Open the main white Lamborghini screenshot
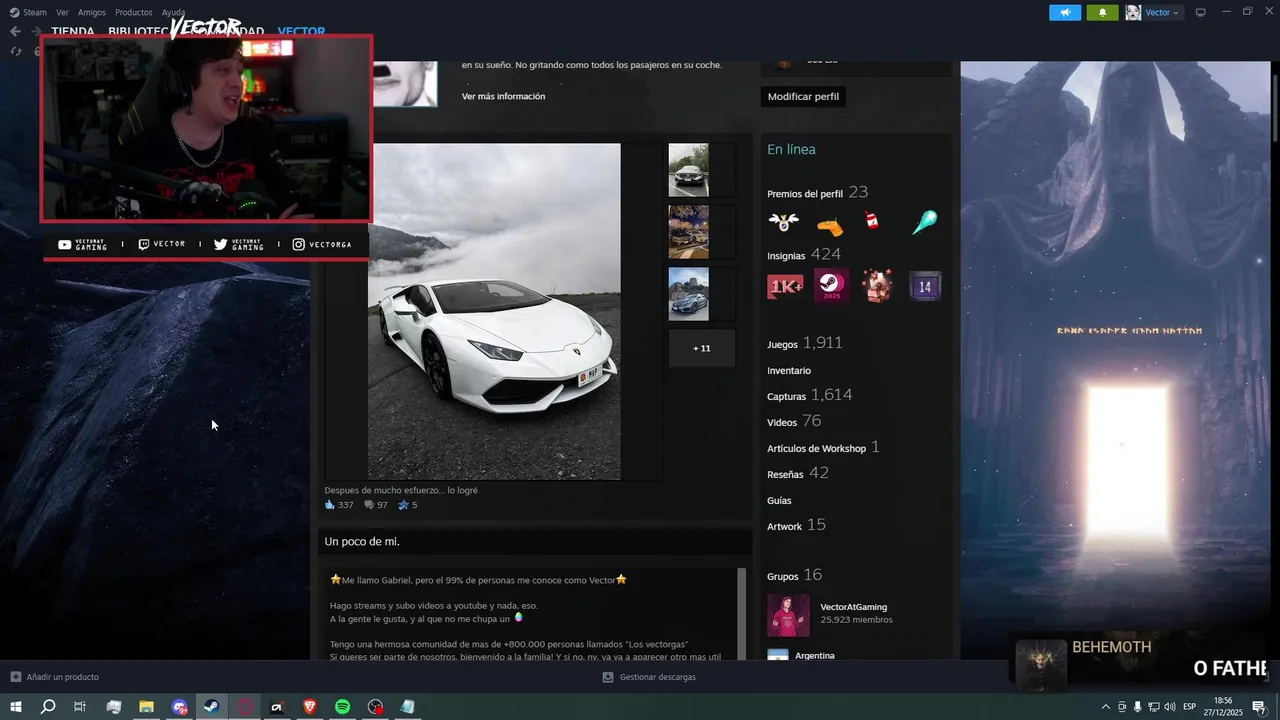The width and height of the screenshot is (1280, 720). pos(494,311)
